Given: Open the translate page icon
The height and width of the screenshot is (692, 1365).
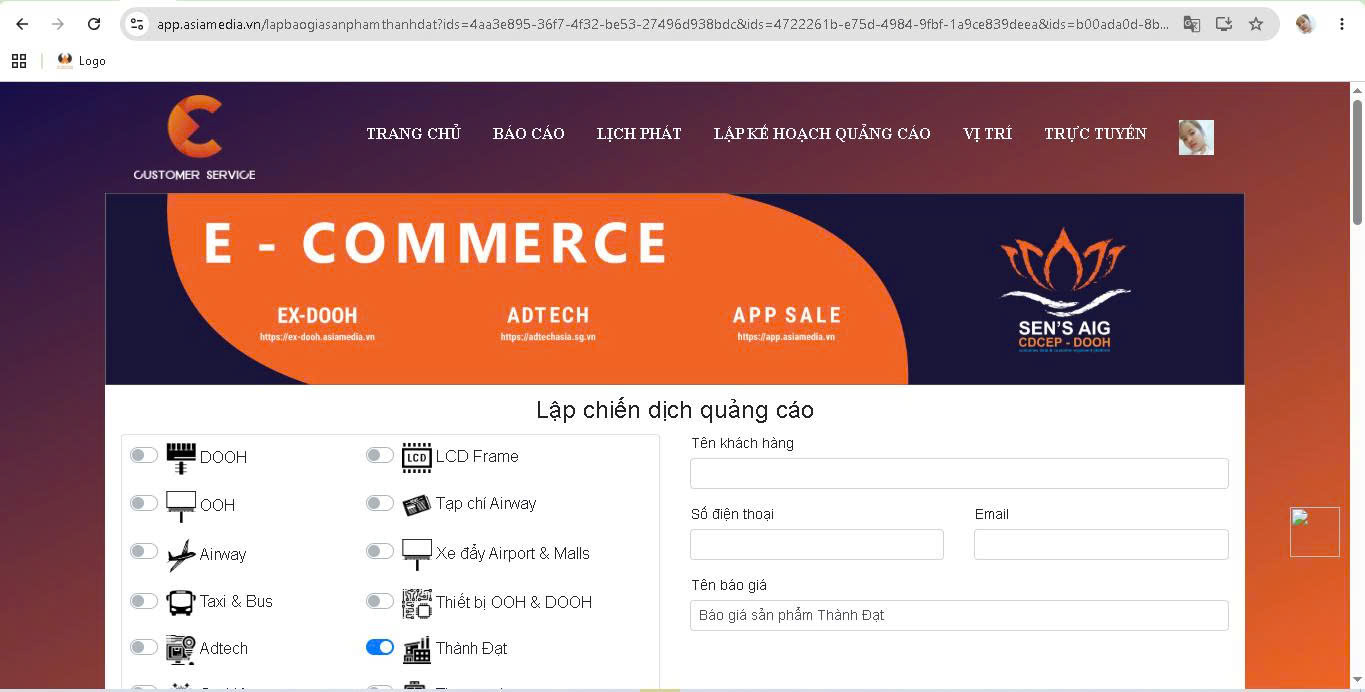Looking at the screenshot, I should point(1191,24).
